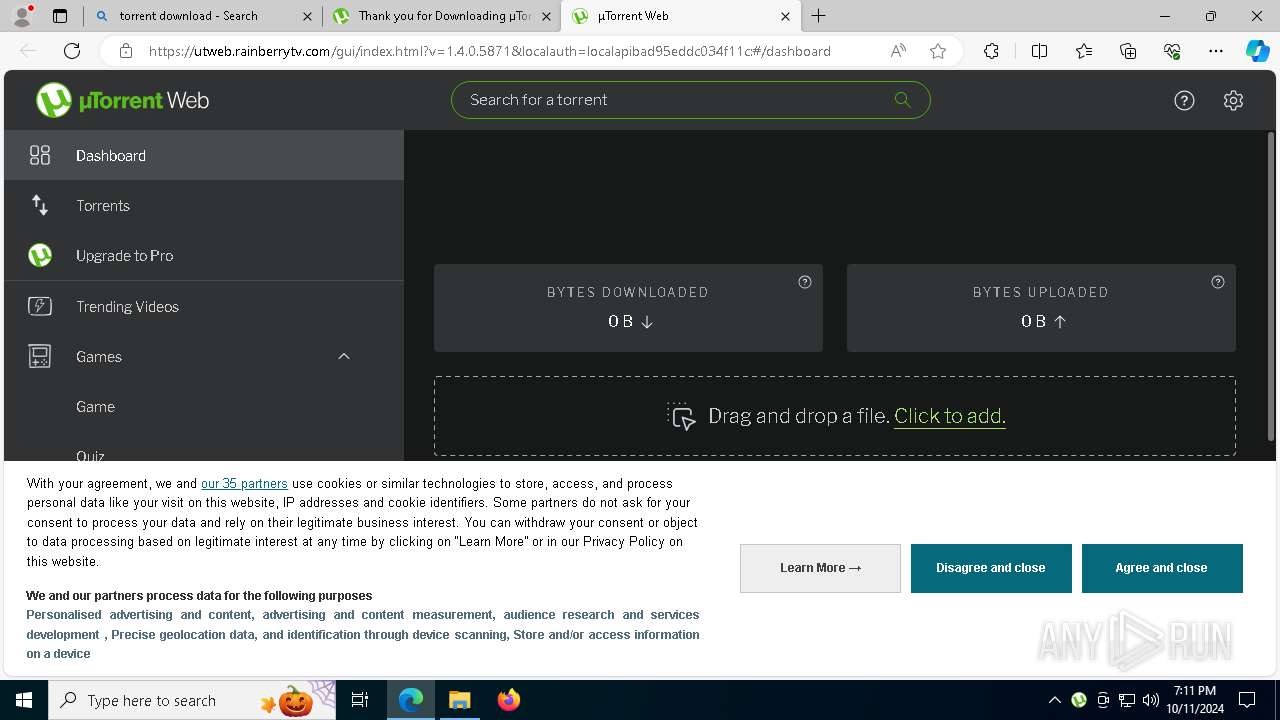Screen dimensions: 1280x720
Task: Open the Dashboard menu item
Action: [x=204, y=155]
